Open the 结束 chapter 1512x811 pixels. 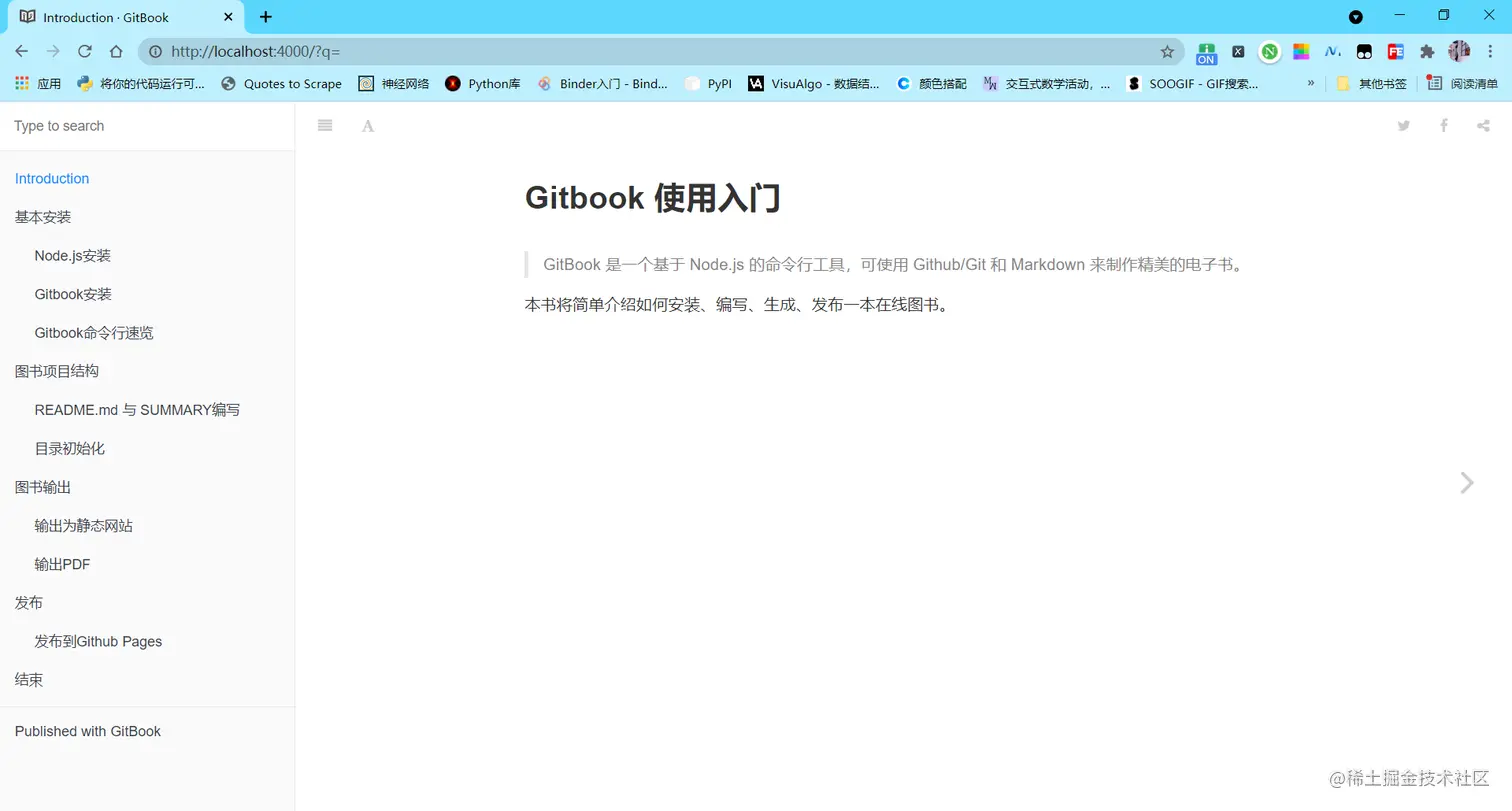29,680
